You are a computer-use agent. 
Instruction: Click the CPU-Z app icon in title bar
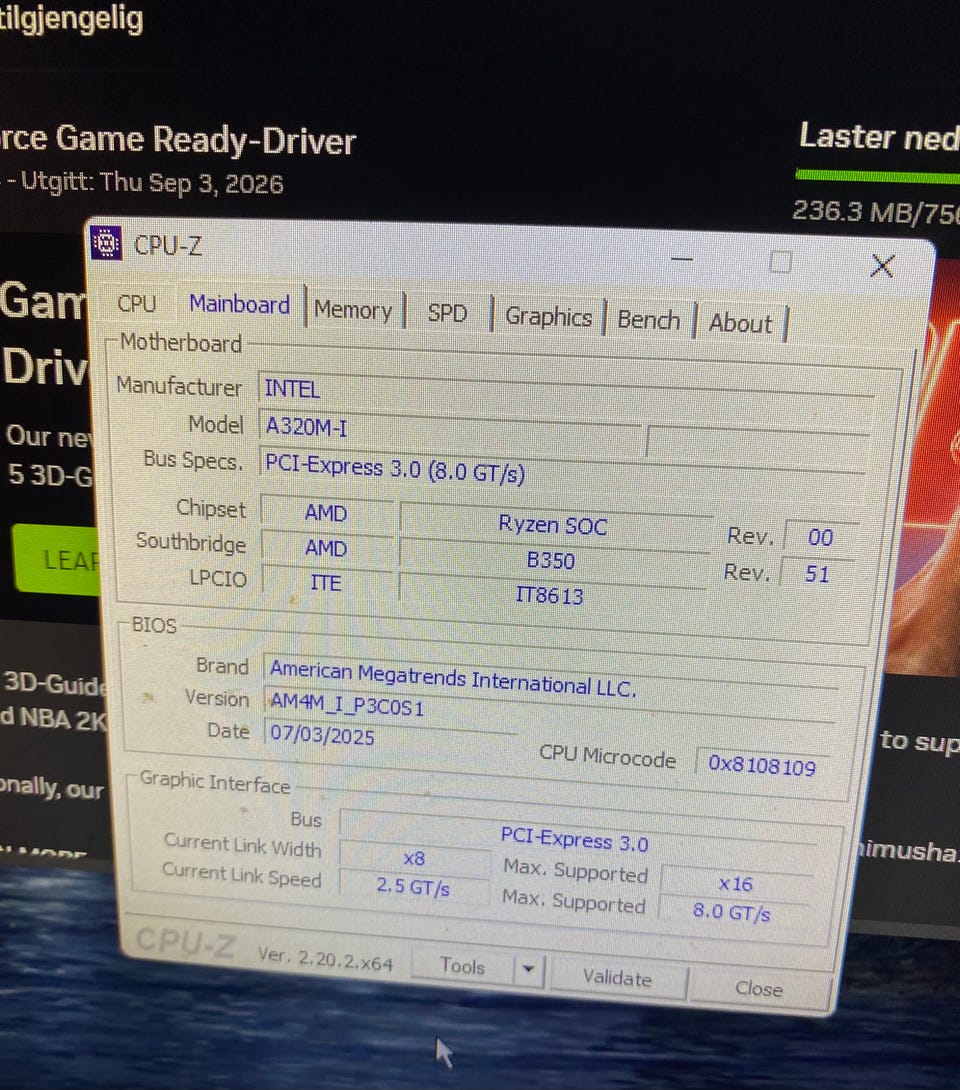106,243
